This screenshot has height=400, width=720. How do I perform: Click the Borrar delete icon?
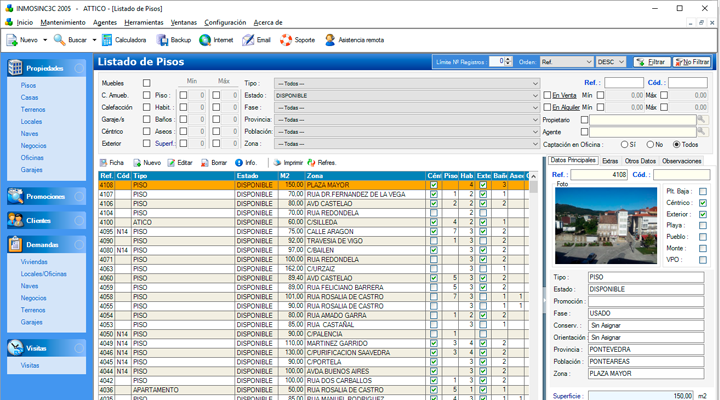coord(205,163)
